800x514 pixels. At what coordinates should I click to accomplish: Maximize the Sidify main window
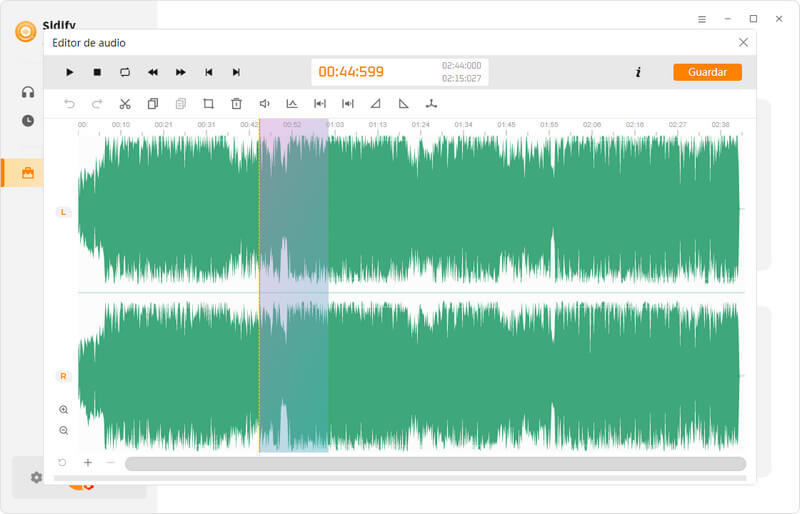click(753, 19)
